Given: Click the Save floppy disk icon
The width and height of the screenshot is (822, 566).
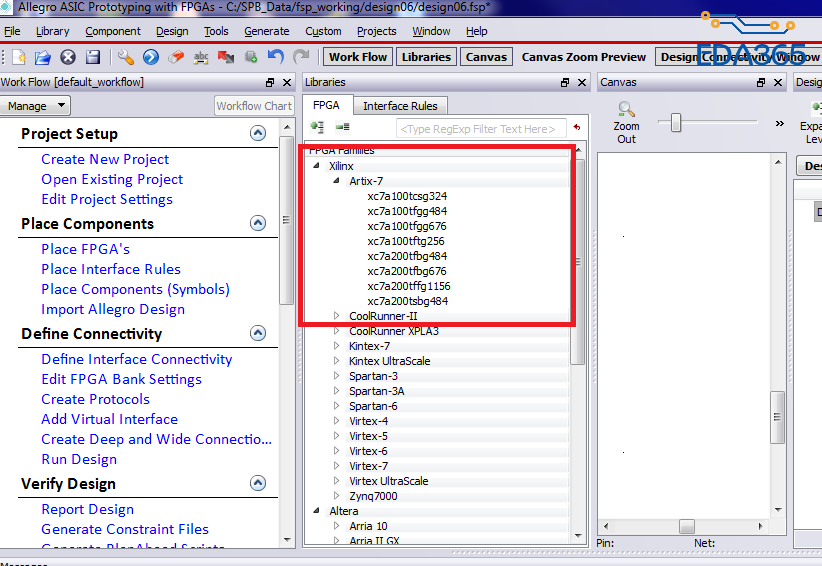Looking at the screenshot, I should (93, 57).
